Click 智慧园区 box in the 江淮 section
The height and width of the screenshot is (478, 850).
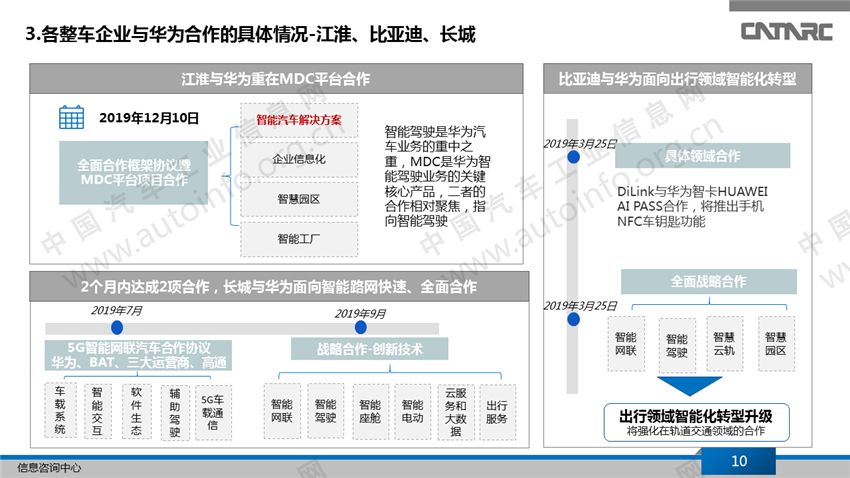299,199
